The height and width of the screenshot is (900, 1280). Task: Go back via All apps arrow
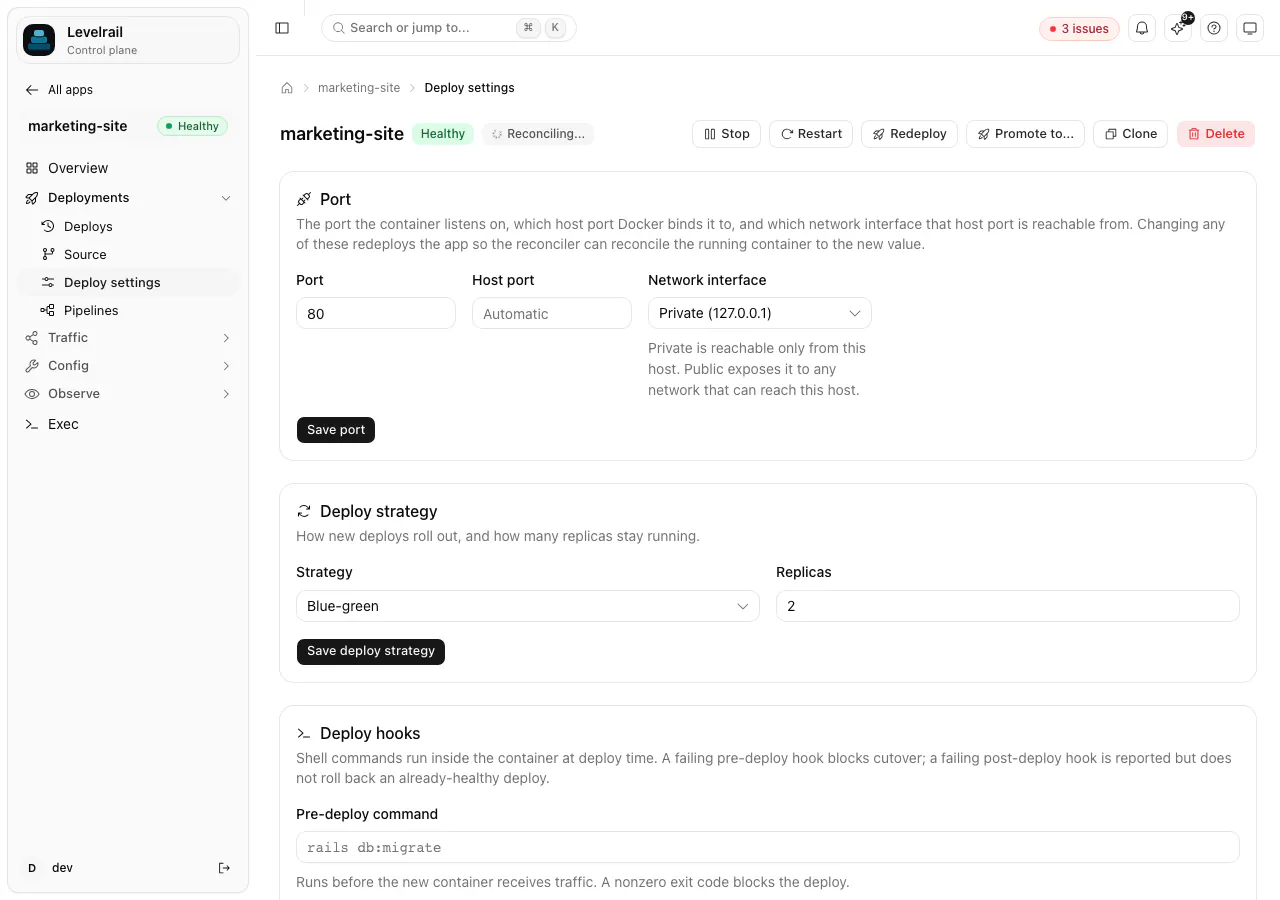tap(59, 90)
